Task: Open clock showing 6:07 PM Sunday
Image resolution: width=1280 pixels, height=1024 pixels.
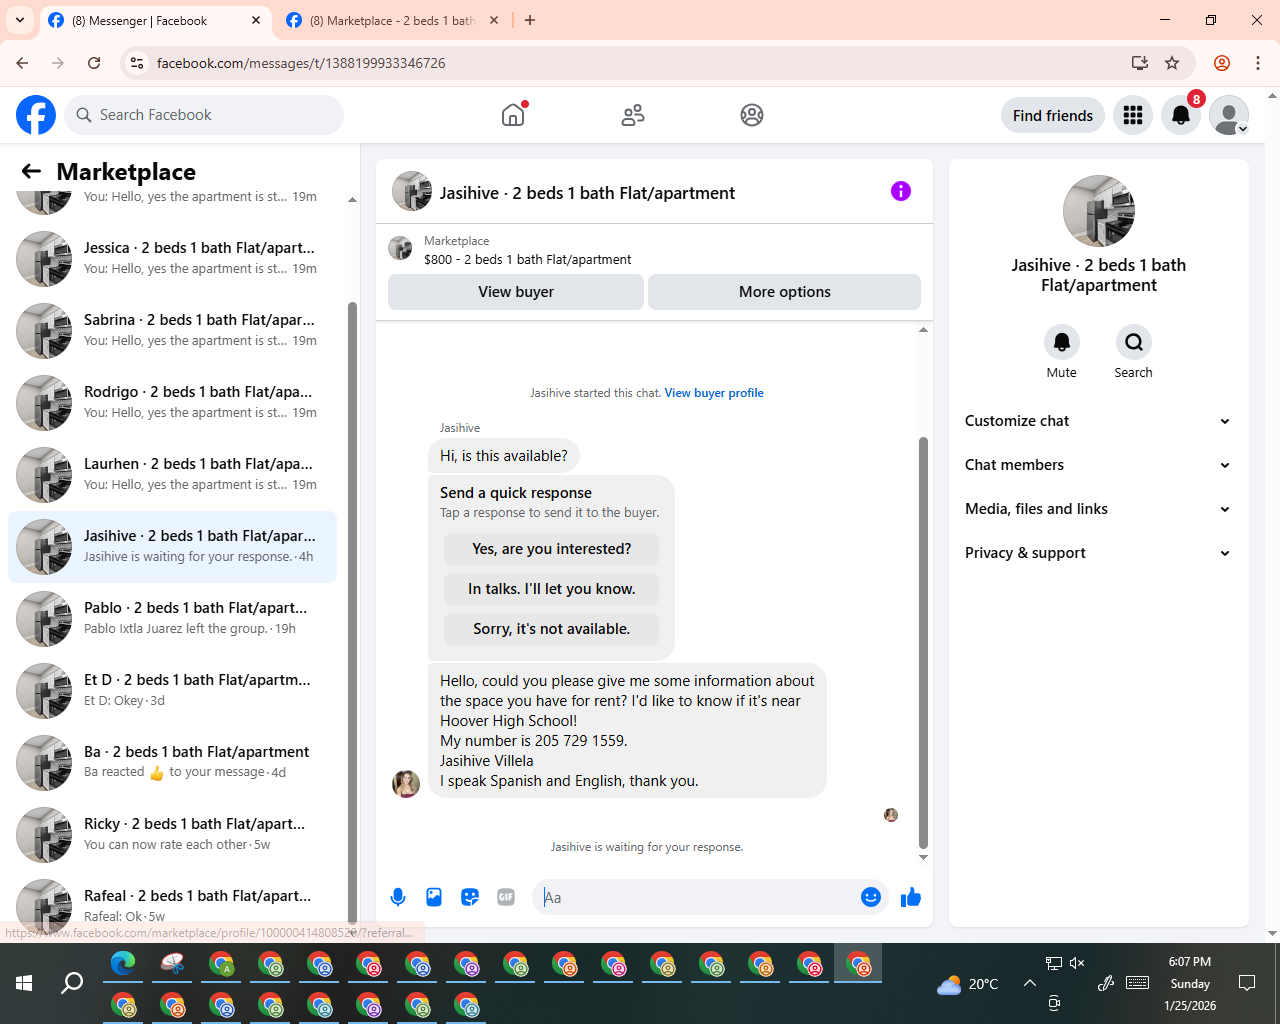Action: [x=1190, y=983]
